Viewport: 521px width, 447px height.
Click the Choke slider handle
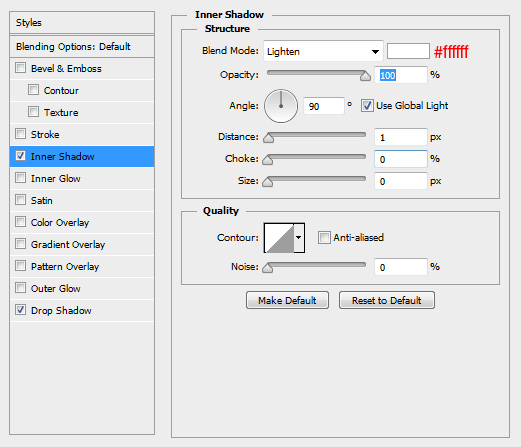click(267, 160)
